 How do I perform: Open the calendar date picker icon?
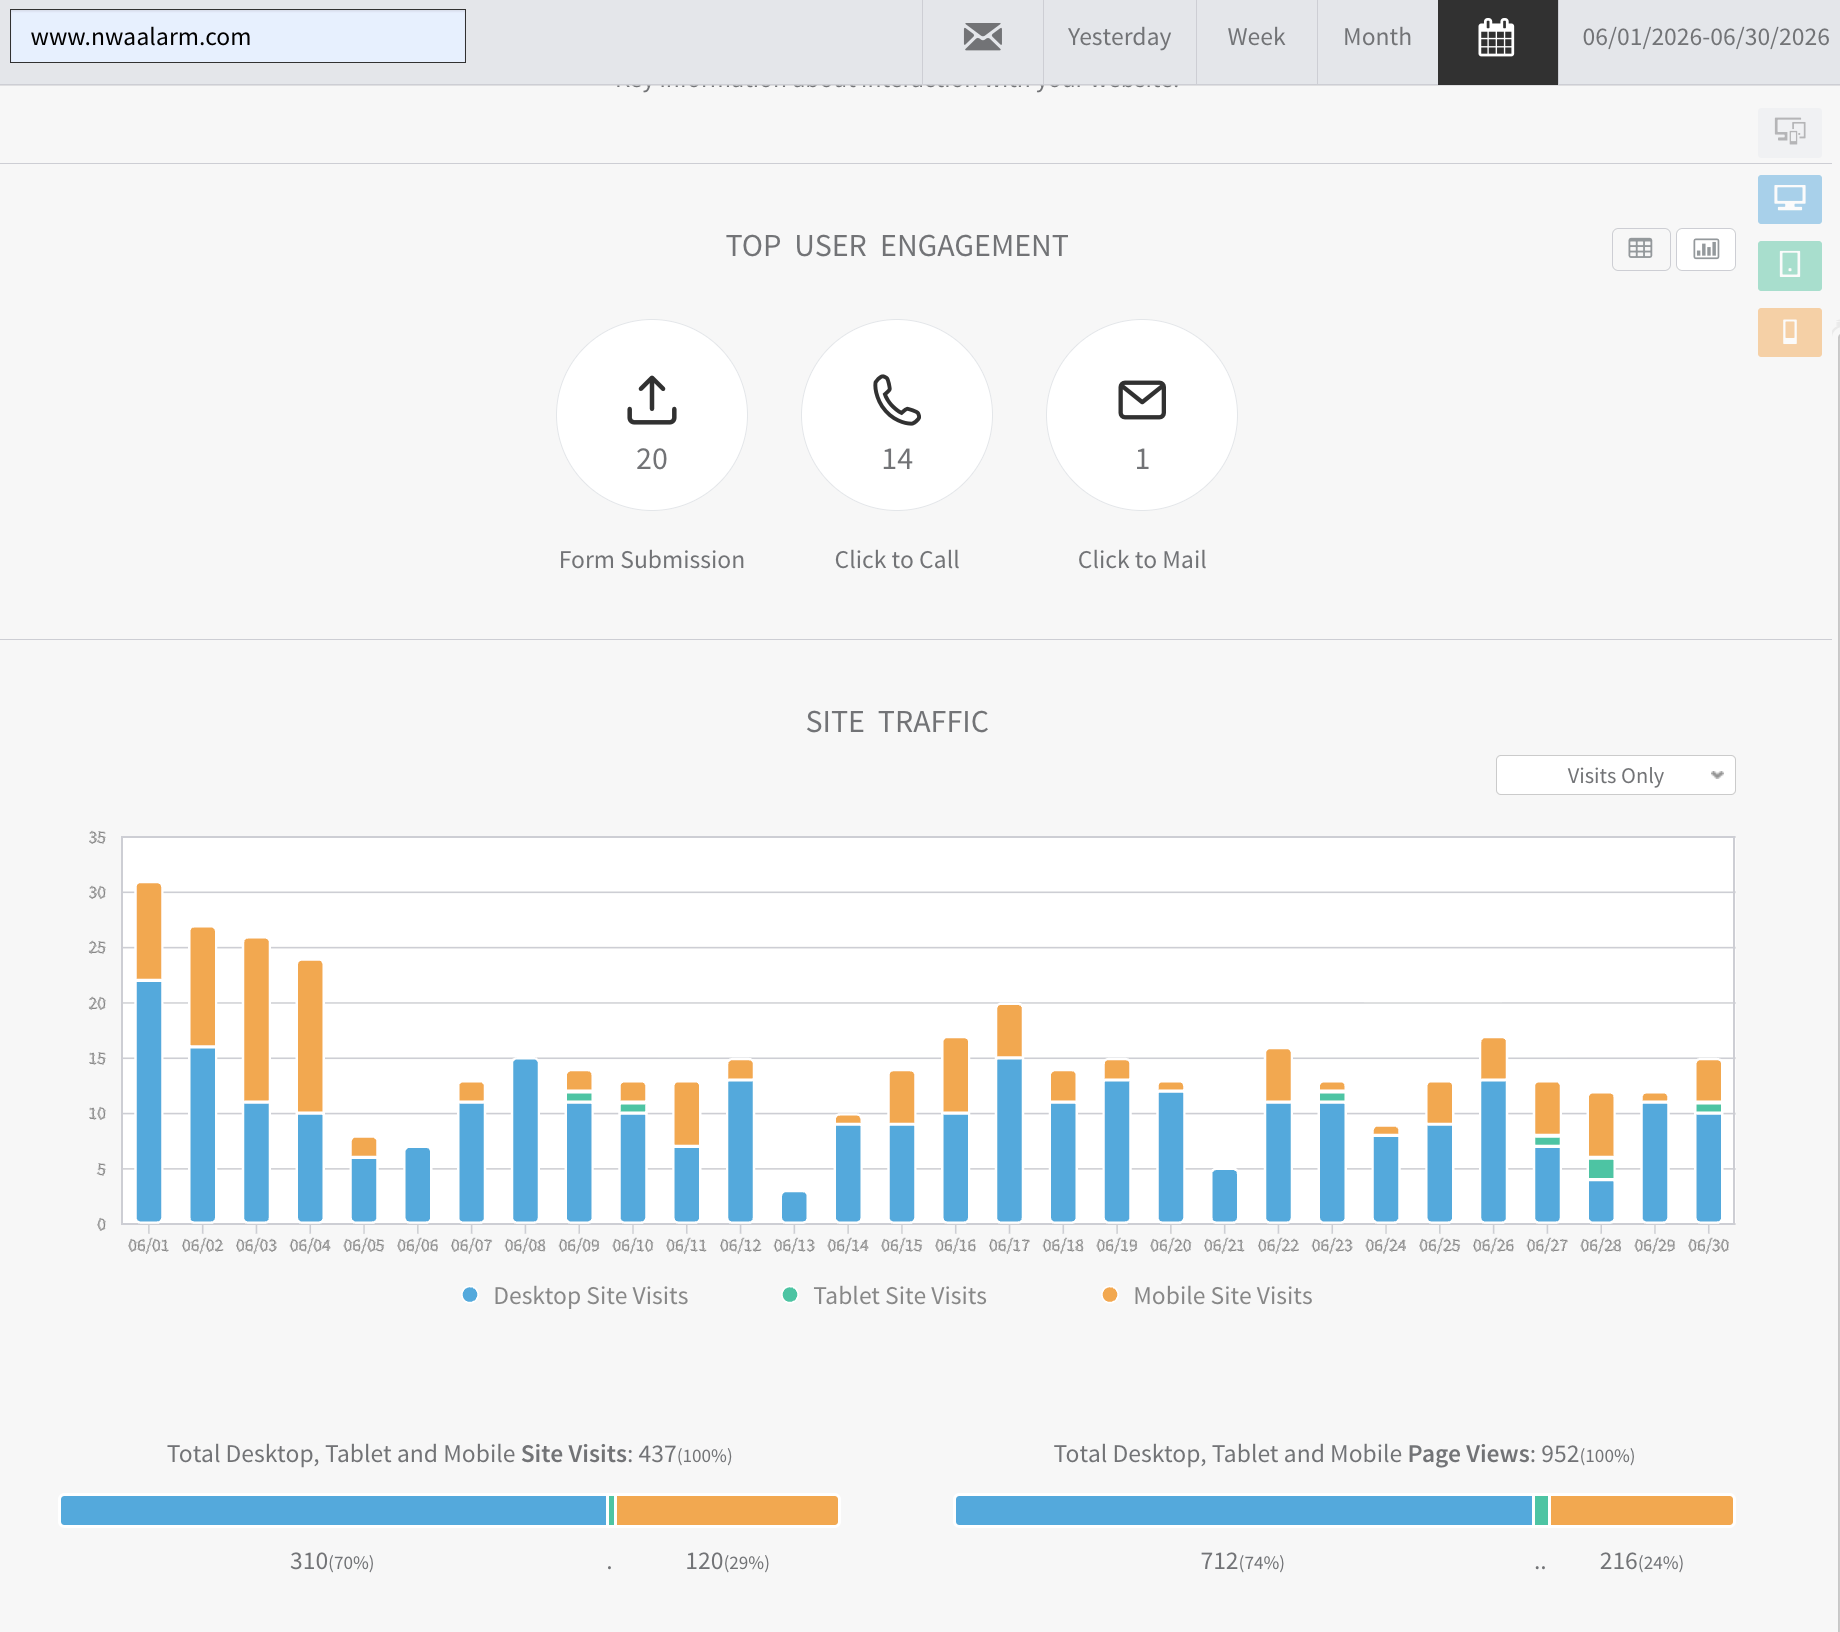(x=1496, y=39)
